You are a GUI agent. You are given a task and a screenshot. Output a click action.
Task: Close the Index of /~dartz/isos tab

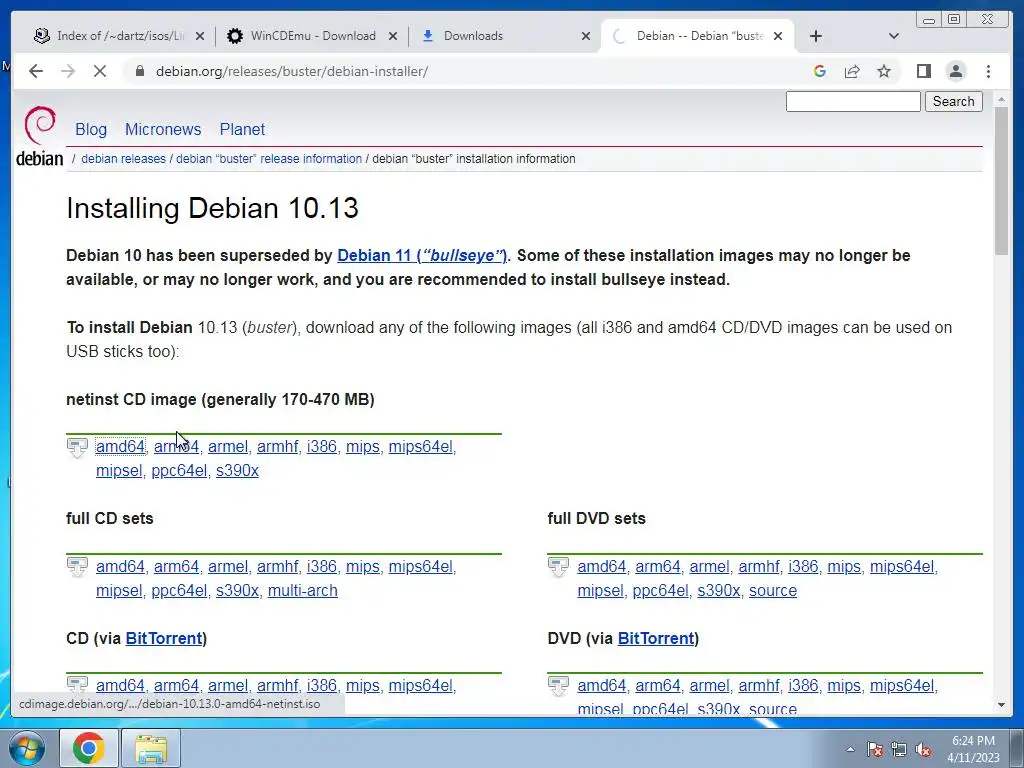200,37
